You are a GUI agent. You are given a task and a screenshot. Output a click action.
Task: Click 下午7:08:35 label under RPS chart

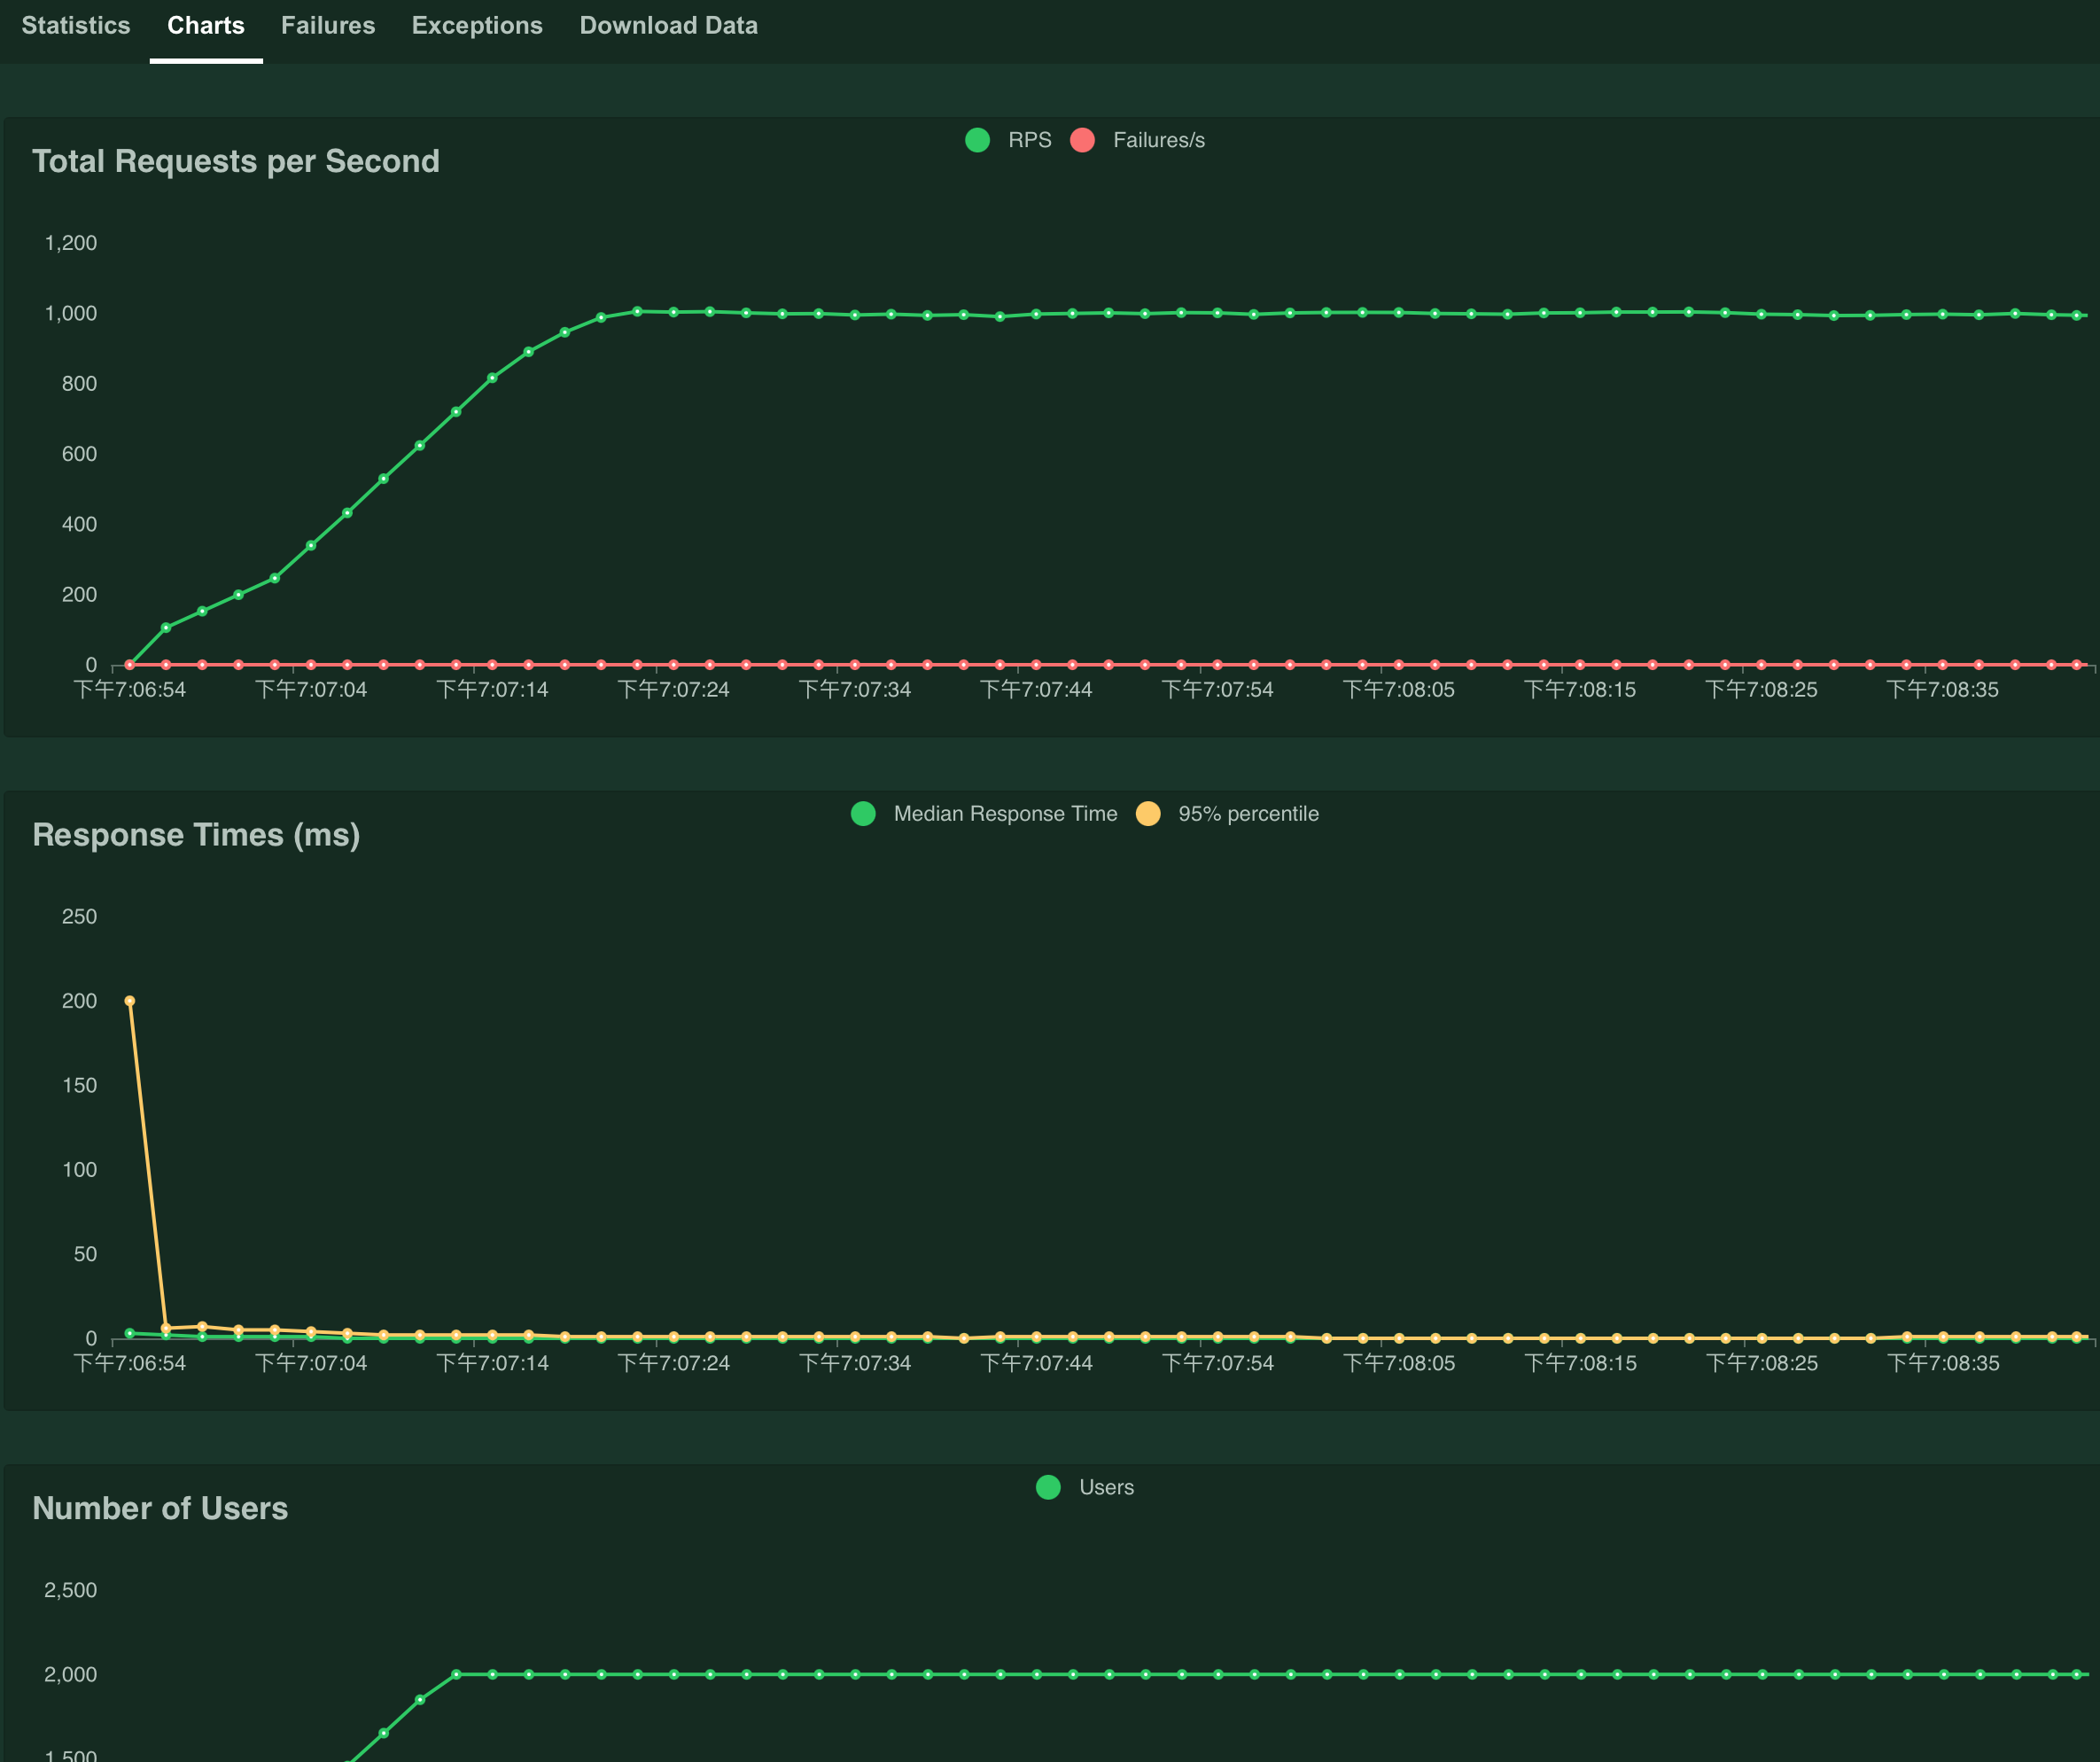1943,690
